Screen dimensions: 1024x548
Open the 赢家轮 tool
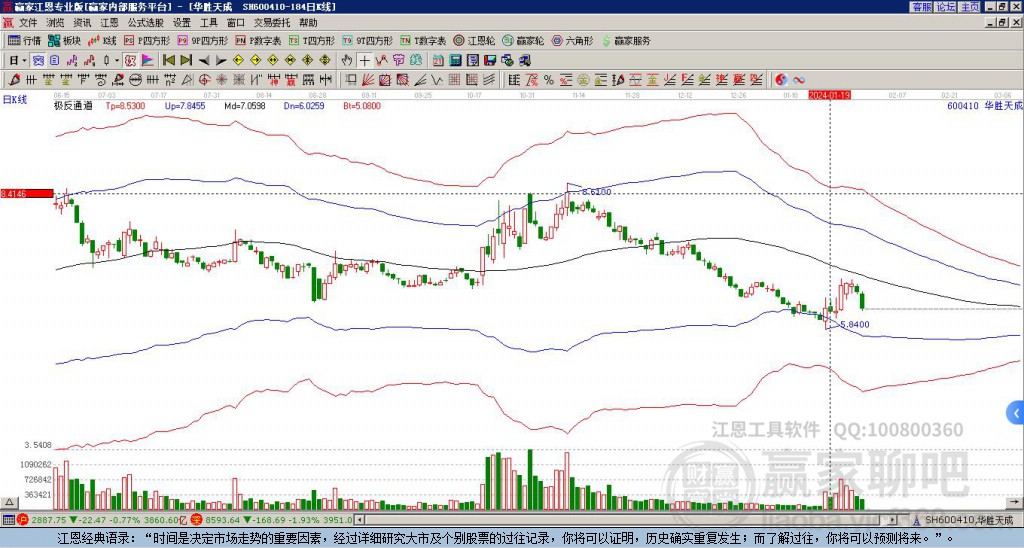coord(523,40)
